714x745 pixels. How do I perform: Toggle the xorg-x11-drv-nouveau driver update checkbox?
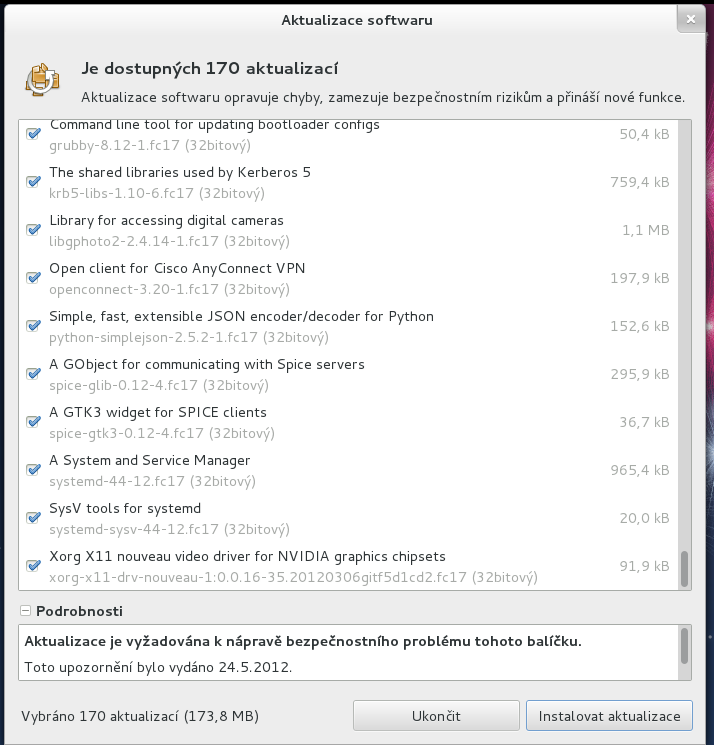click(x=33, y=566)
